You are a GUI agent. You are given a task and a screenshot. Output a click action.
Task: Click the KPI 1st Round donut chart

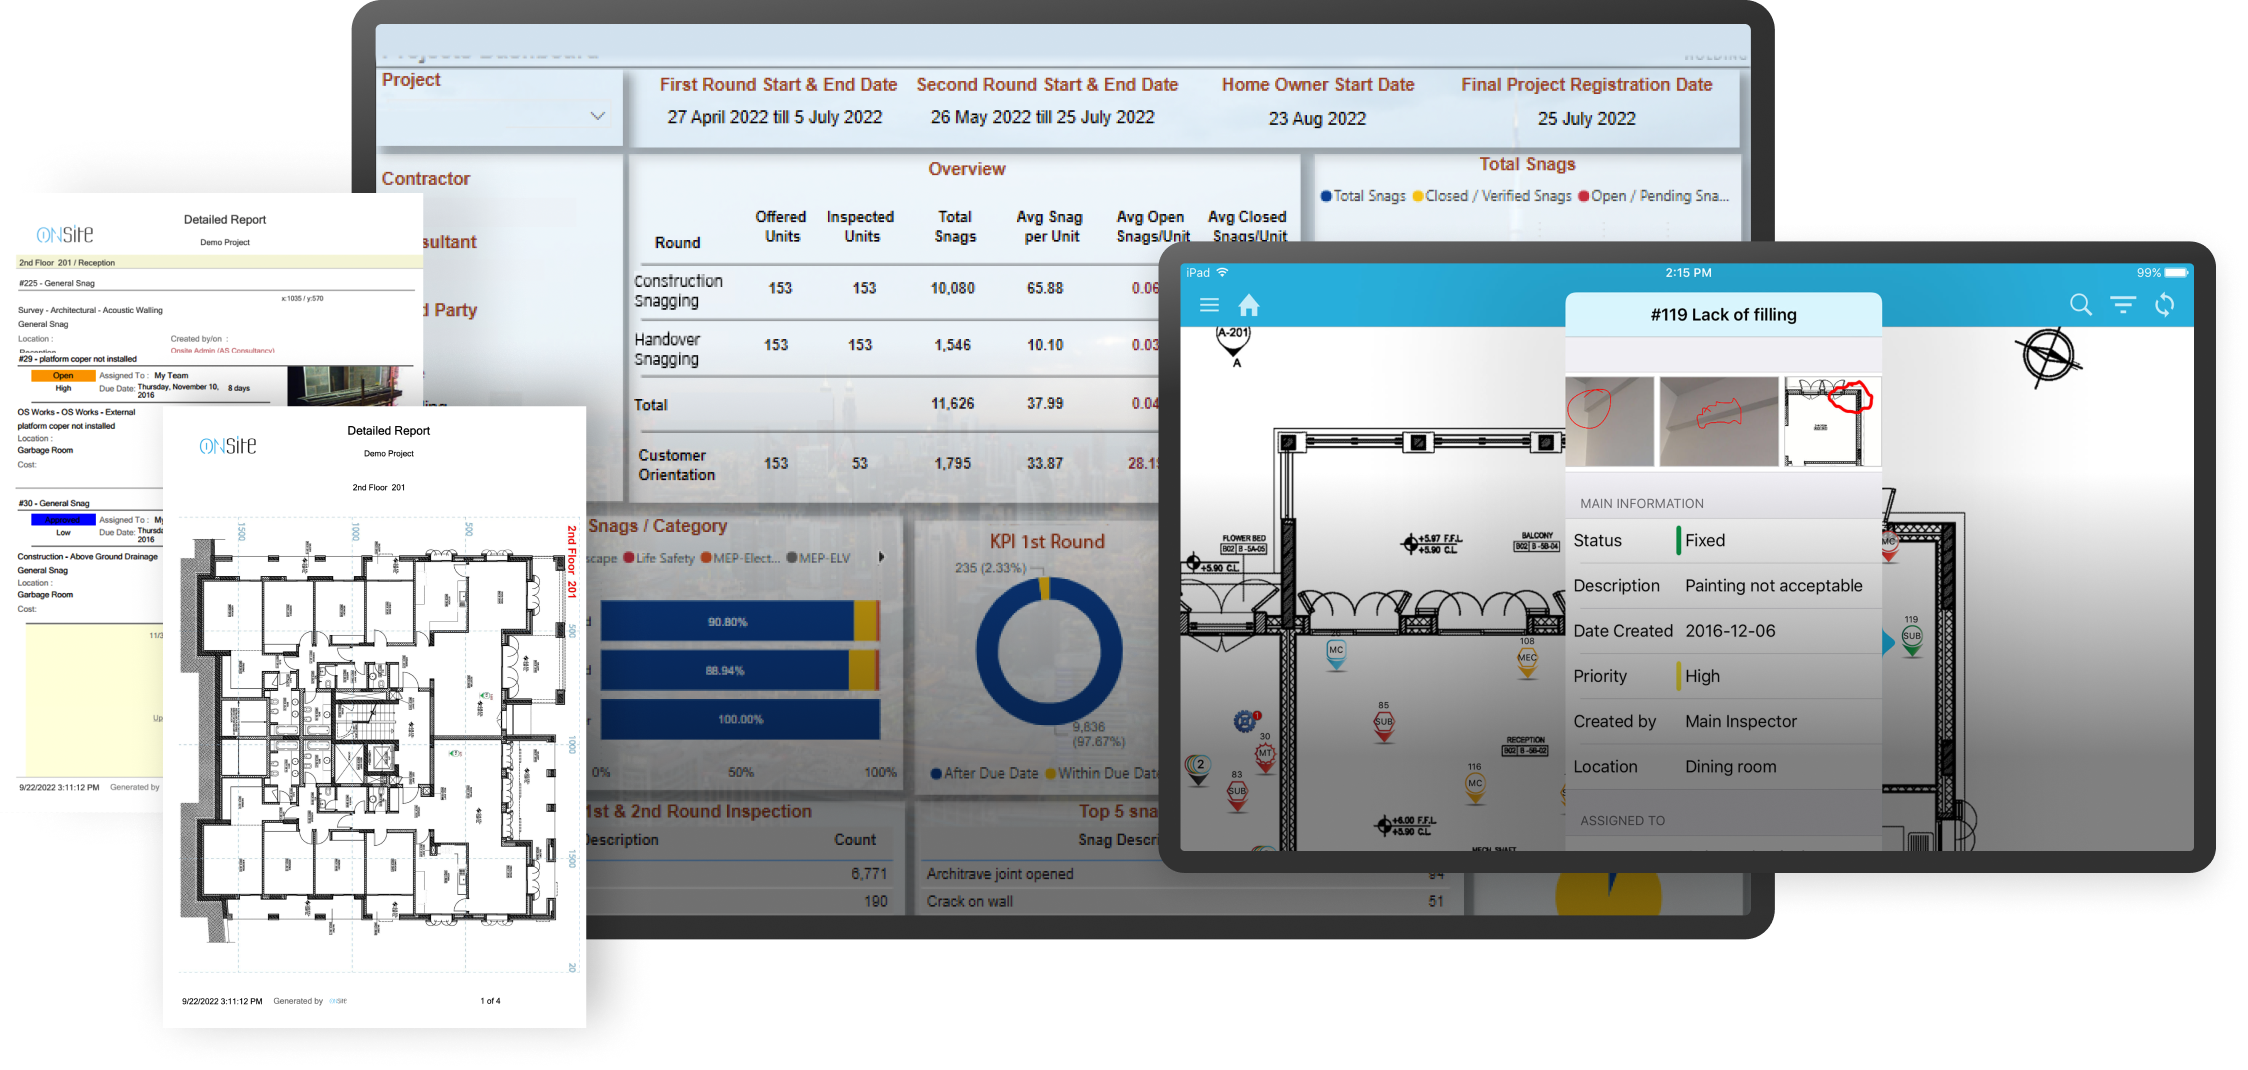coord(1048,651)
